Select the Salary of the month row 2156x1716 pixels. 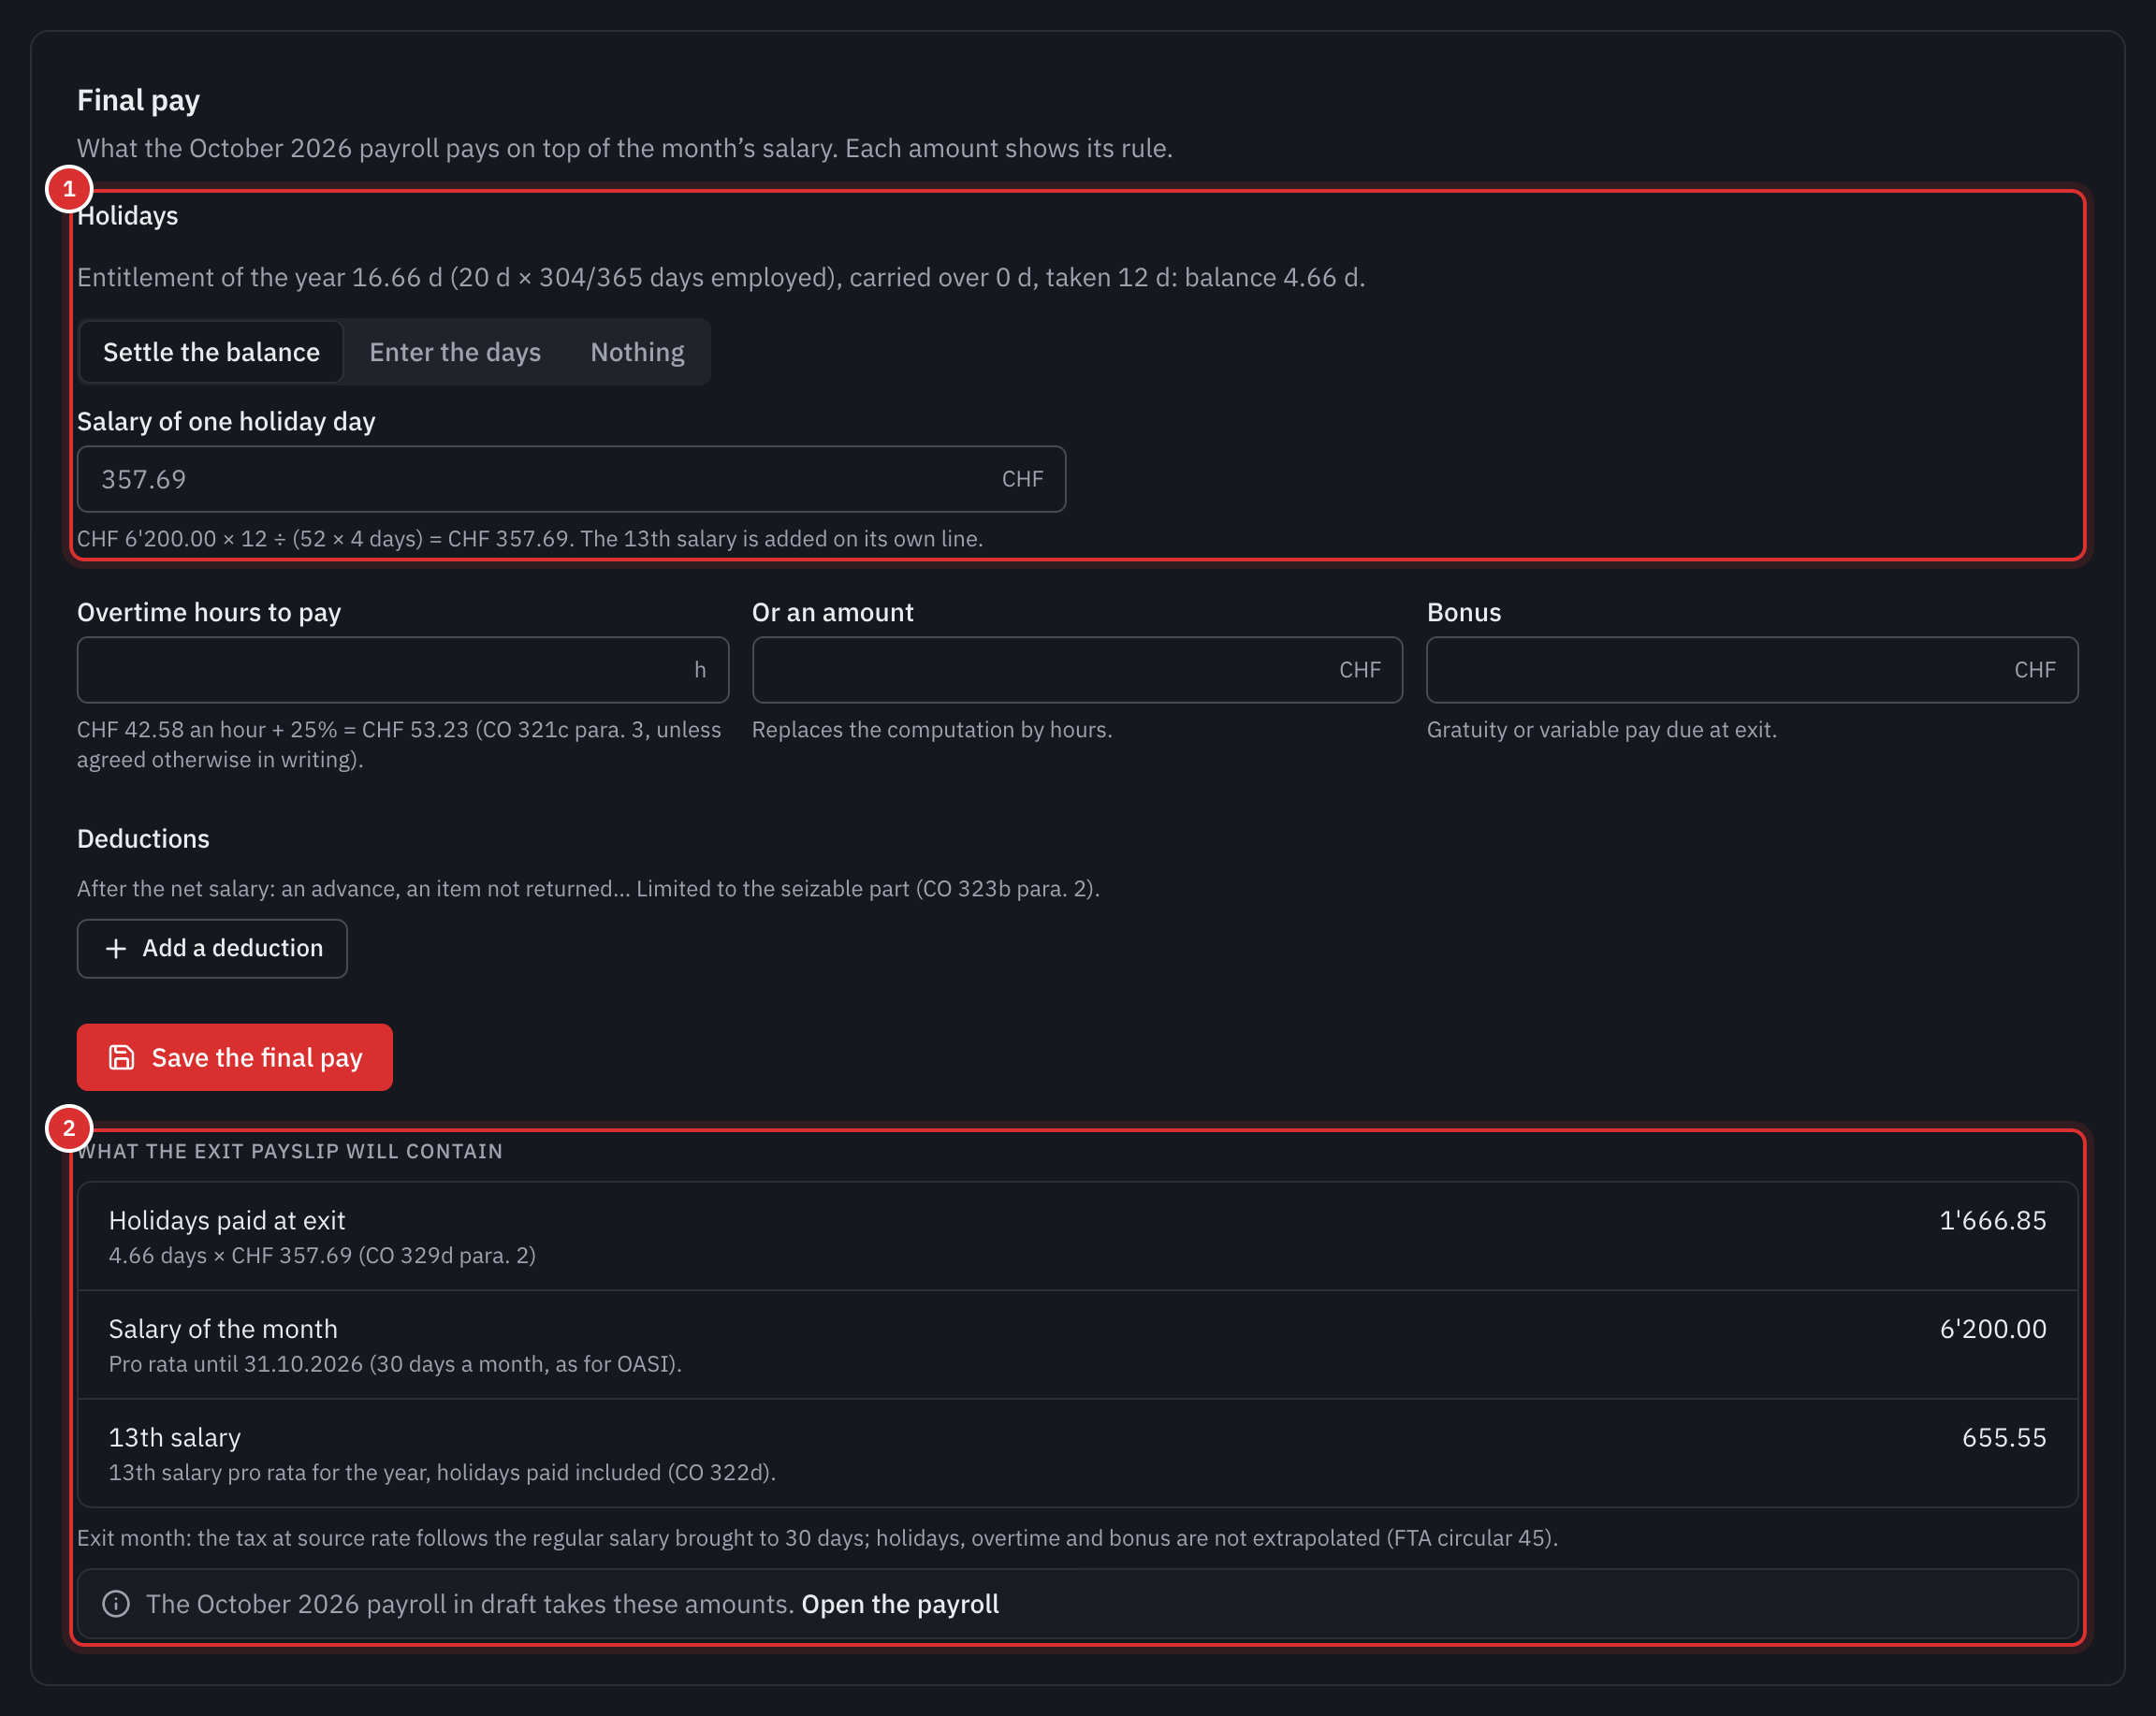pyautogui.click(x=1077, y=1345)
